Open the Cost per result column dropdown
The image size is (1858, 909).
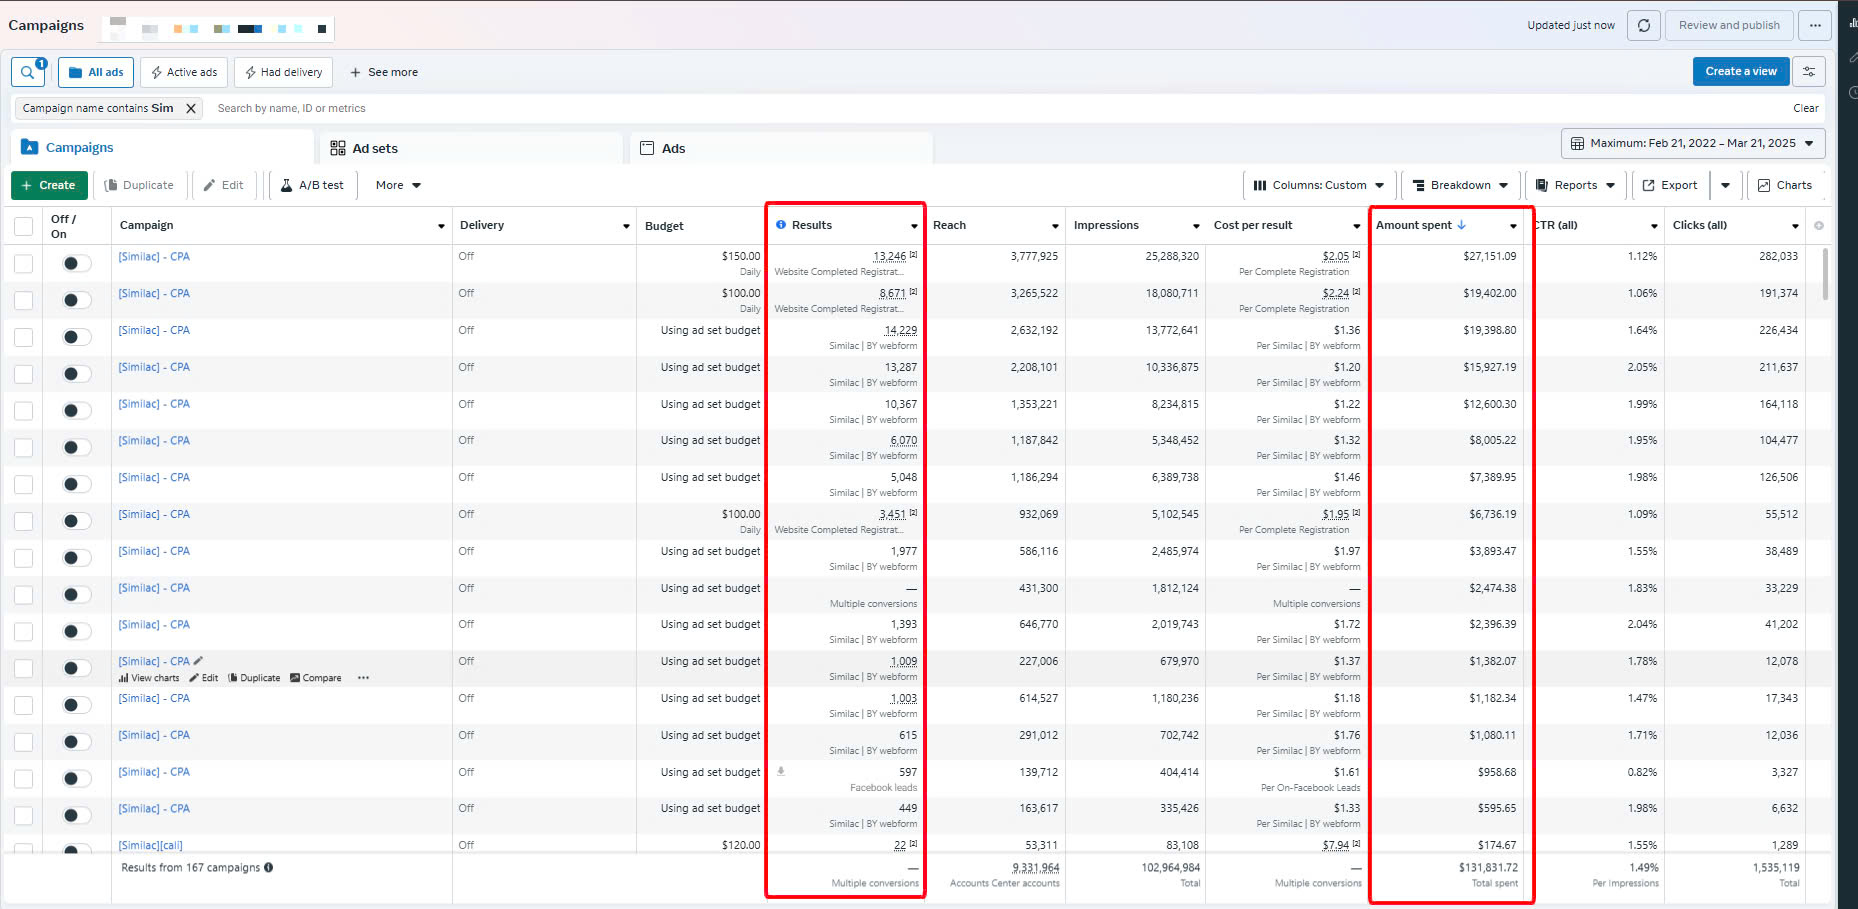pyautogui.click(x=1357, y=226)
